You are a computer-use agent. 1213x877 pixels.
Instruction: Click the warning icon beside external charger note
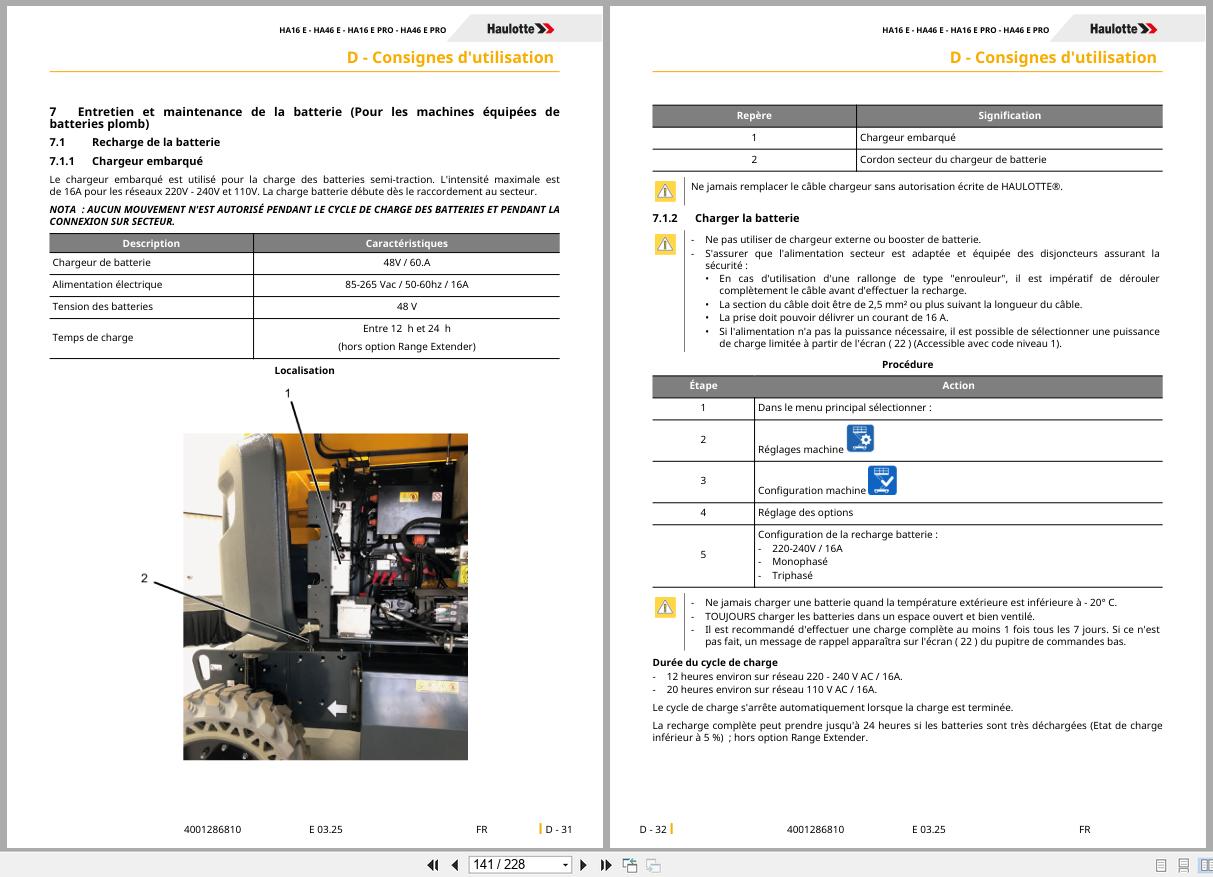click(665, 244)
